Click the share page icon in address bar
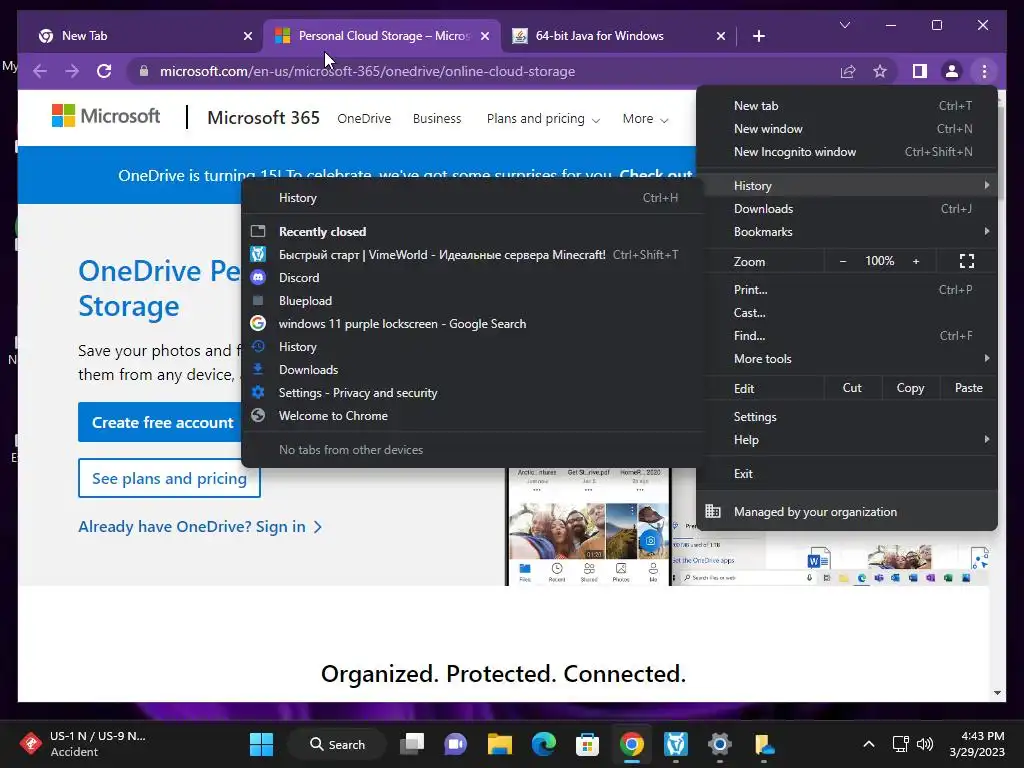 coord(848,71)
